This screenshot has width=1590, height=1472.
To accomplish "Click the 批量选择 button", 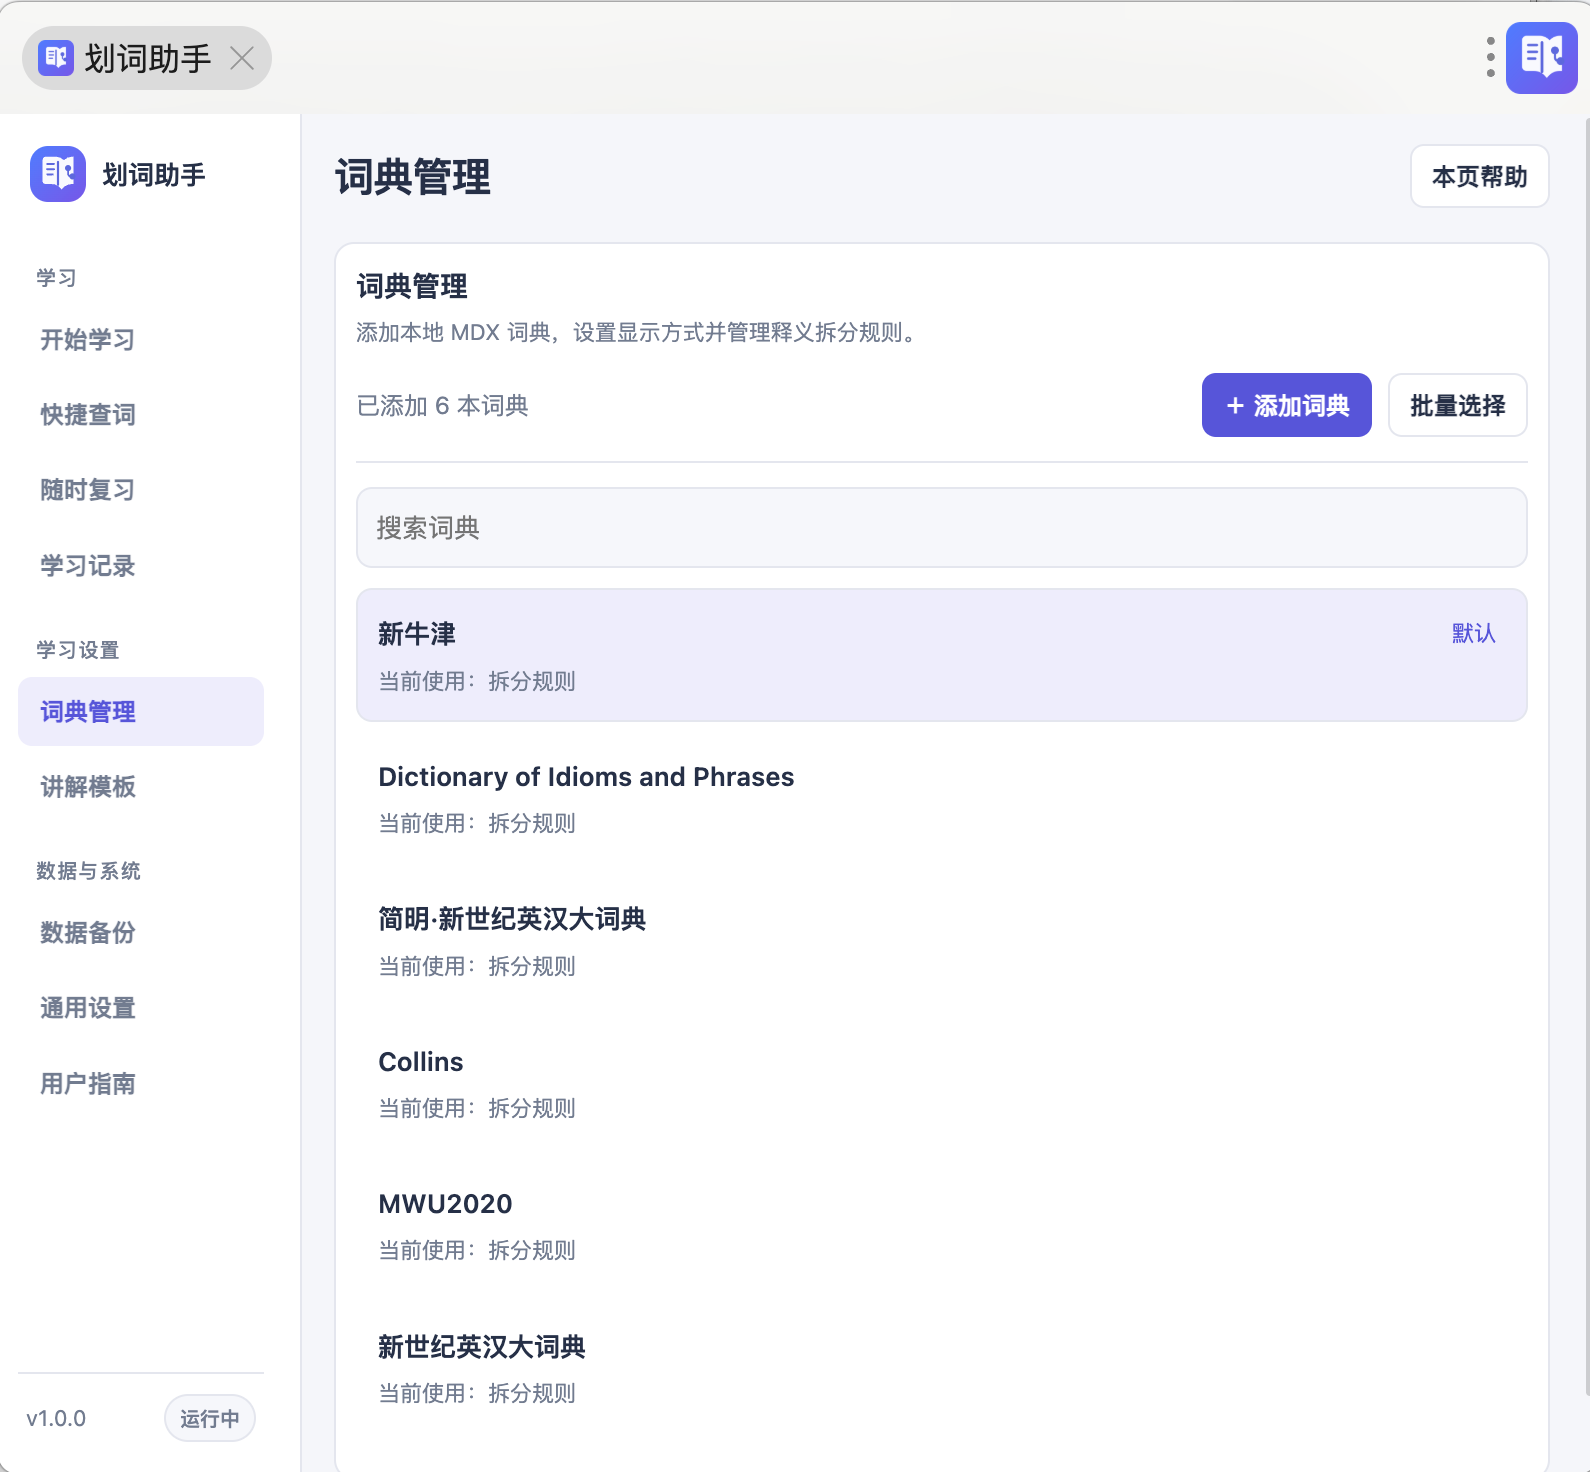I will tap(1458, 405).
